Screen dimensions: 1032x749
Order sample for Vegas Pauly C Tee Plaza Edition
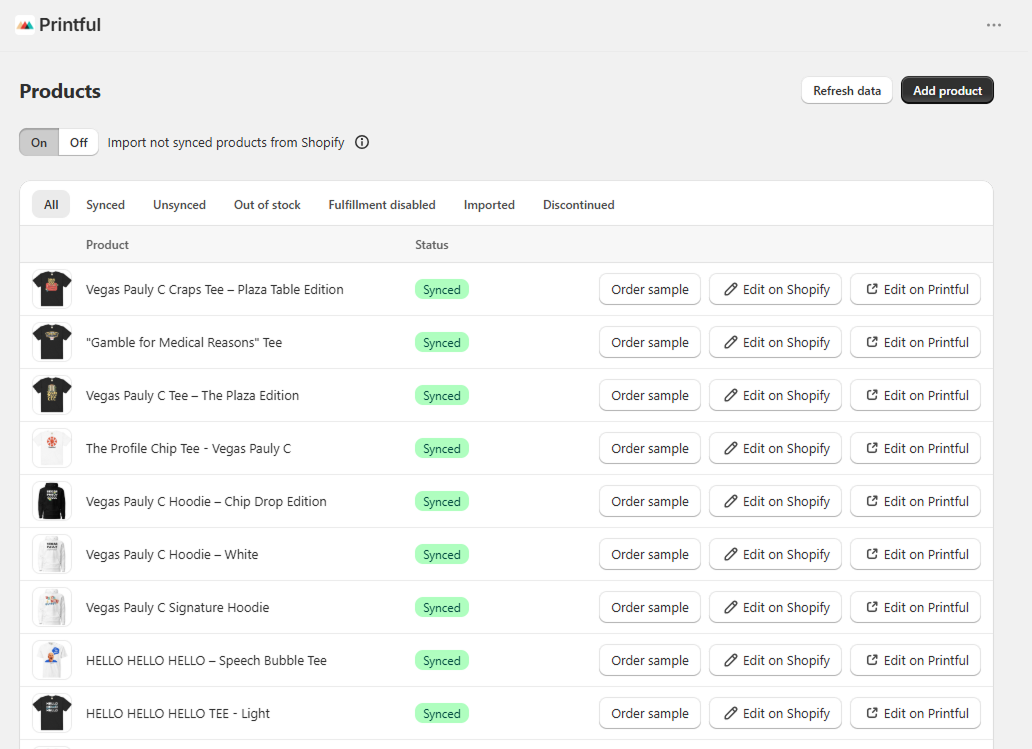click(650, 396)
